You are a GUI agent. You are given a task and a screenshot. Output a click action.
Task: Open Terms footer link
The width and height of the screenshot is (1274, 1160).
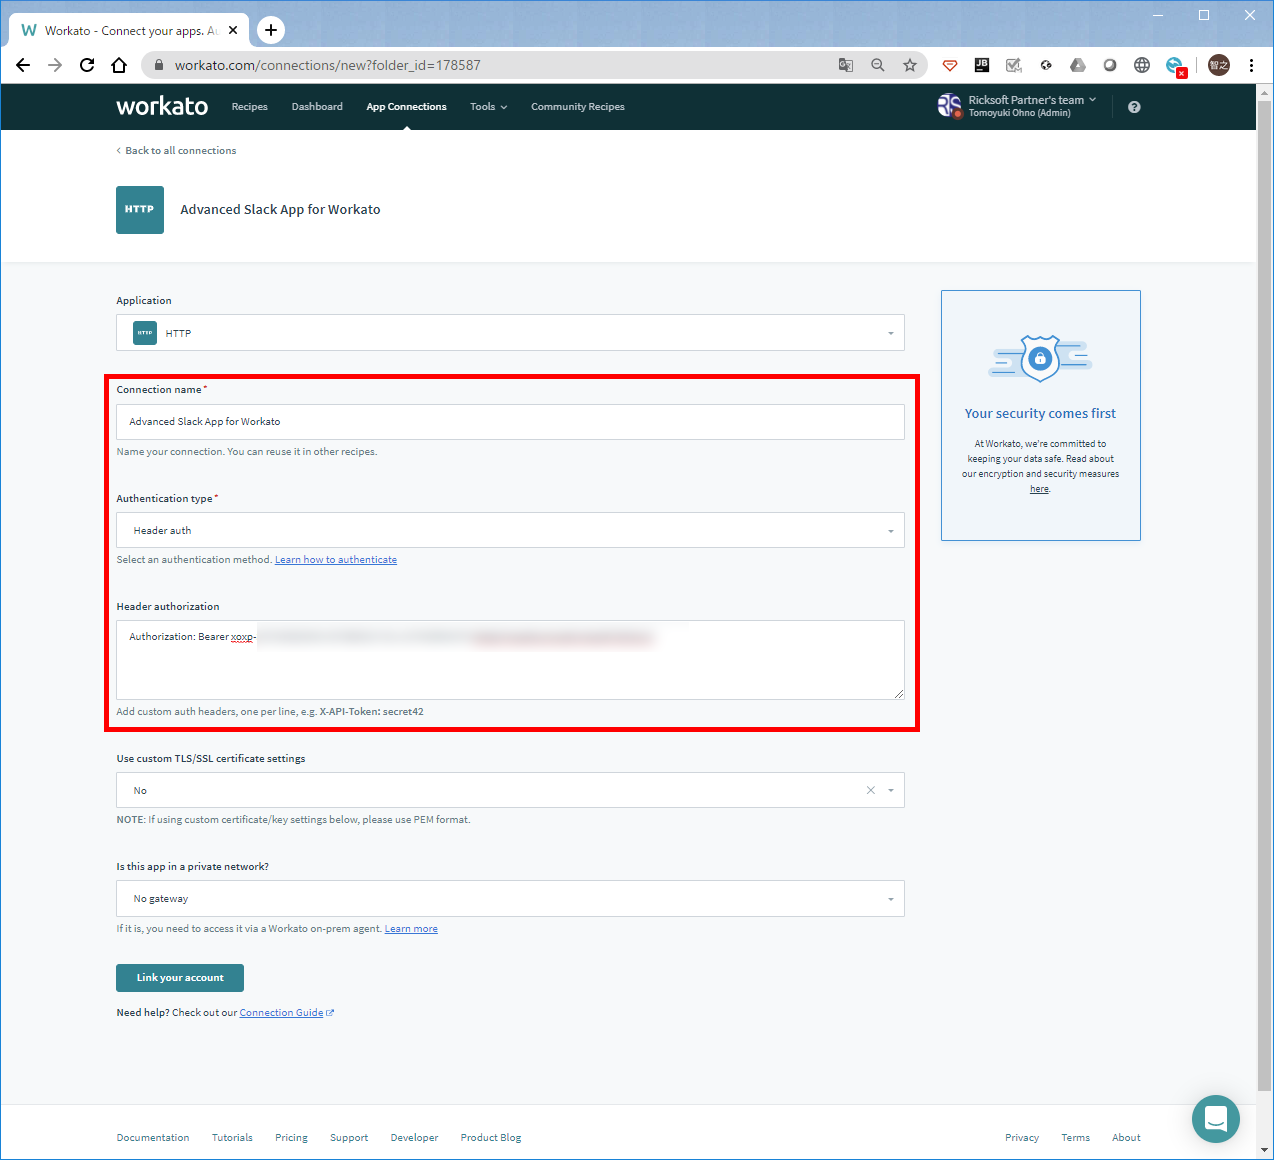click(1076, 1138)
